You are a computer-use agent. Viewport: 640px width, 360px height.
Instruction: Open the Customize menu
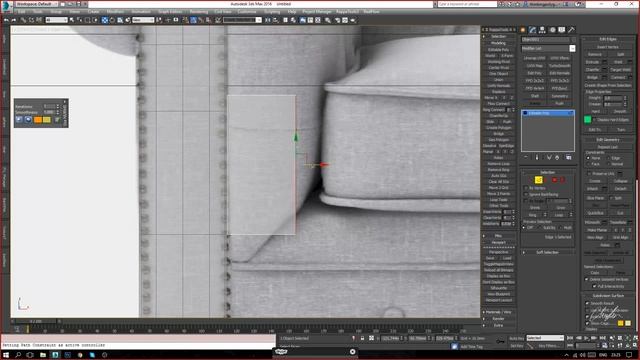coord(247,12)
